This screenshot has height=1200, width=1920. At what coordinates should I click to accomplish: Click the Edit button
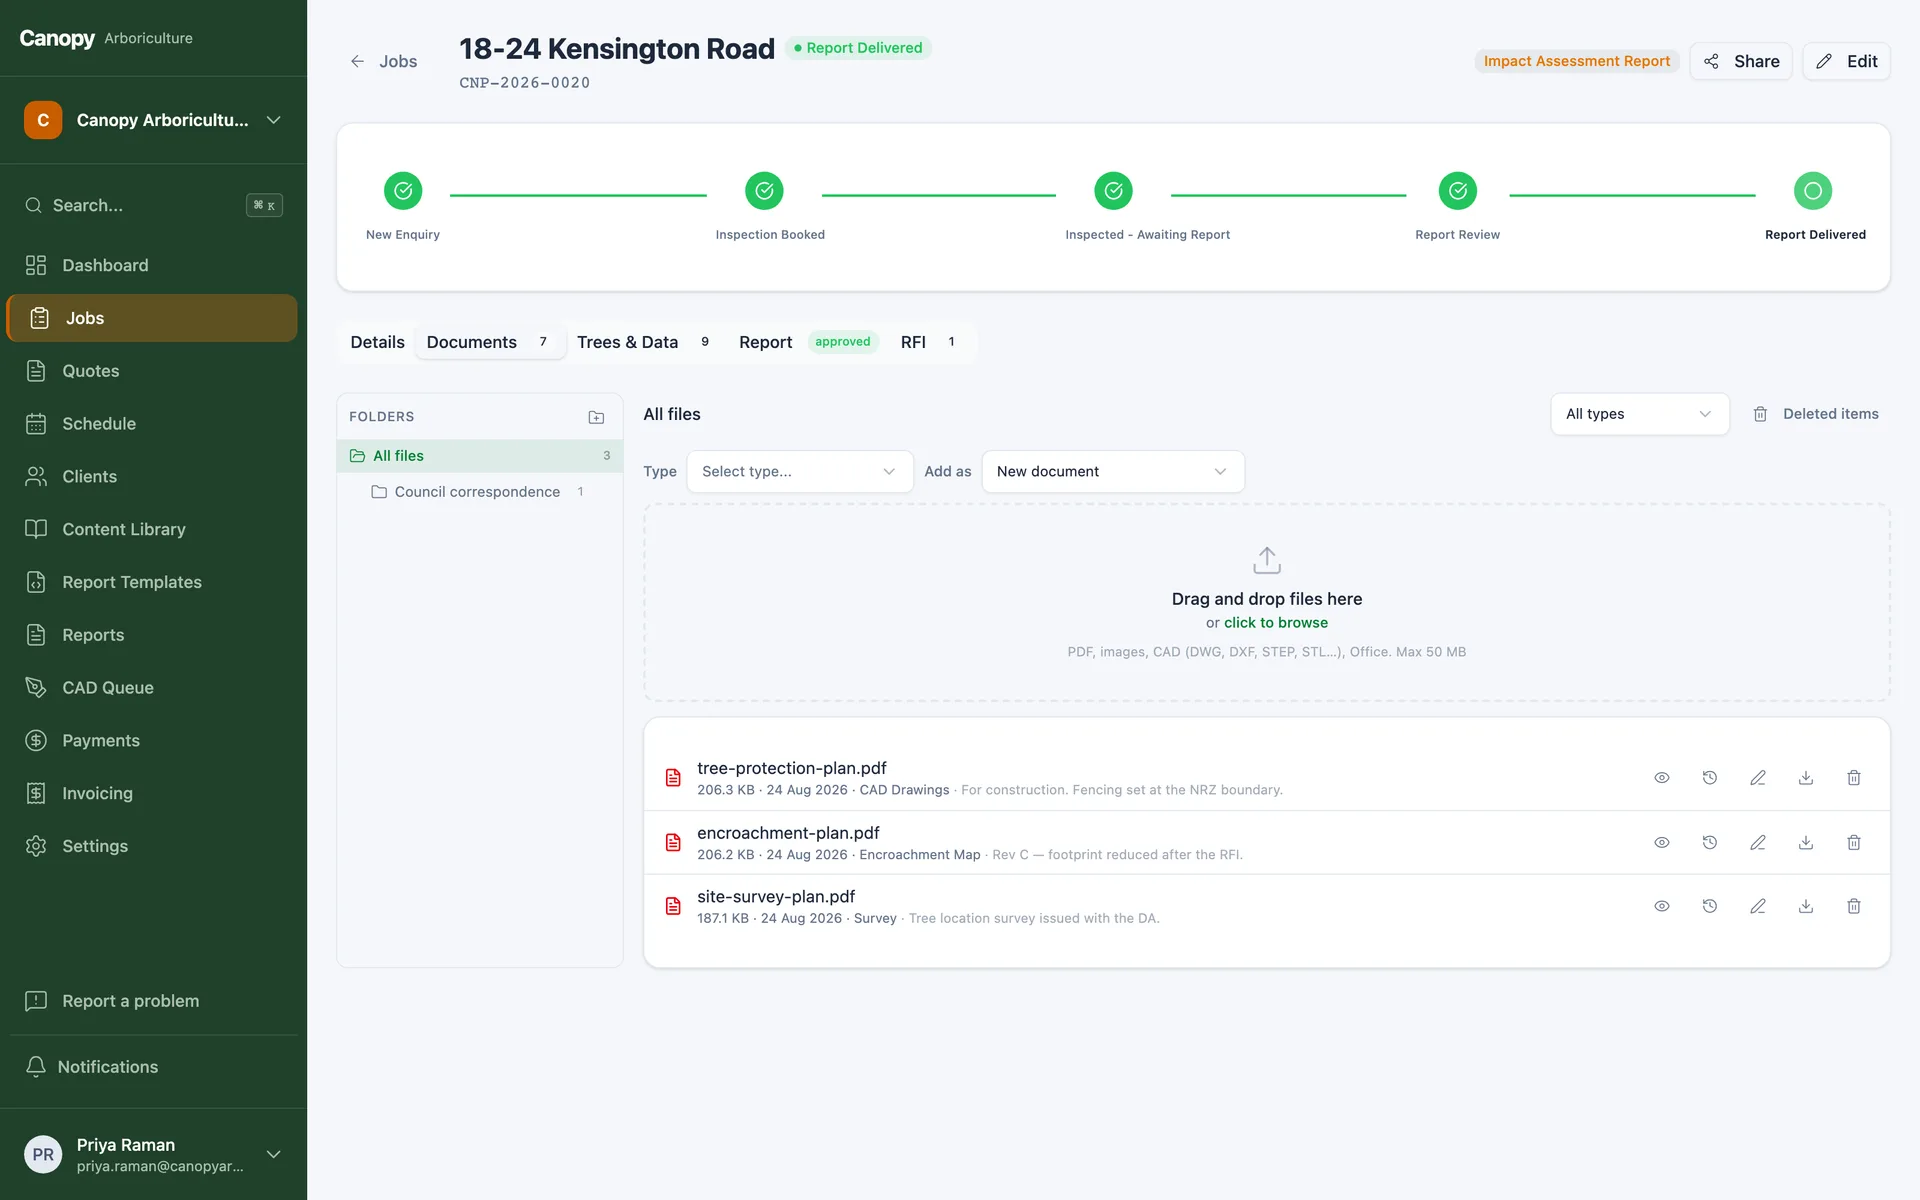click(x=1846, y=61)
